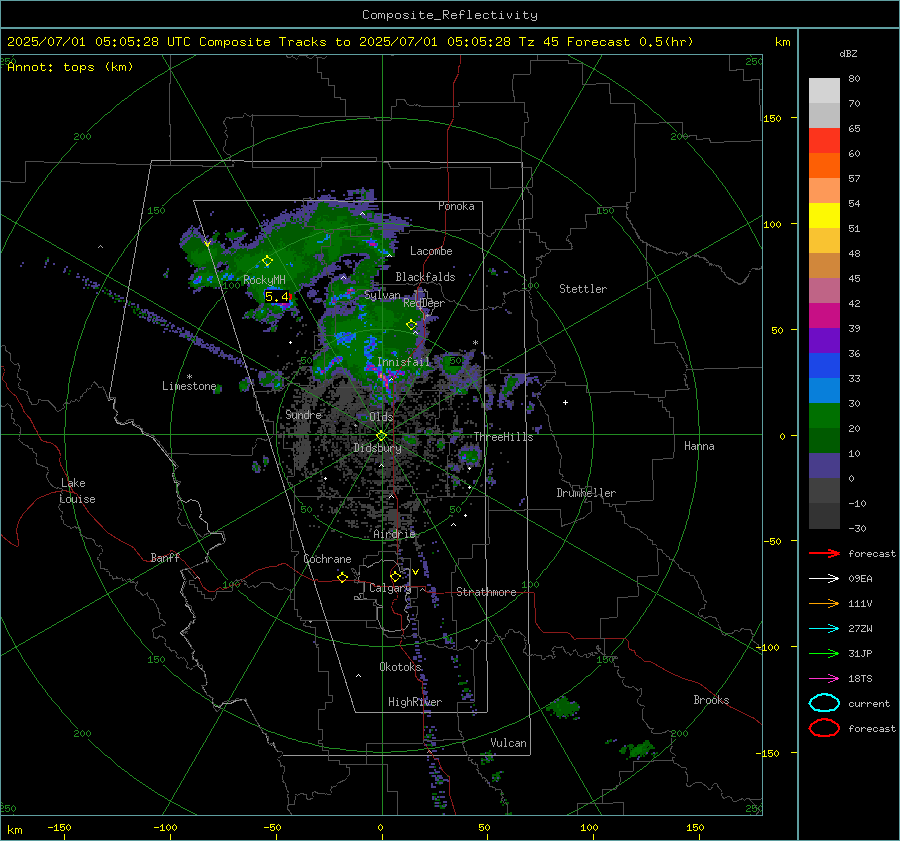Pick the indigo 10 dBZ color swatch

tap(824, 465)
